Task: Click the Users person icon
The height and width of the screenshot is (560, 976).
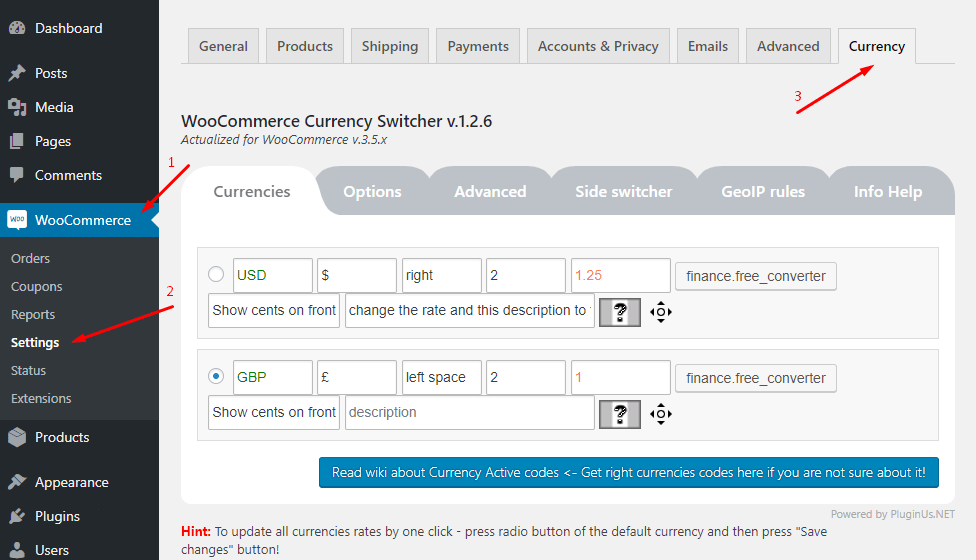Action: pyautogui.click(x=17, y=549)
